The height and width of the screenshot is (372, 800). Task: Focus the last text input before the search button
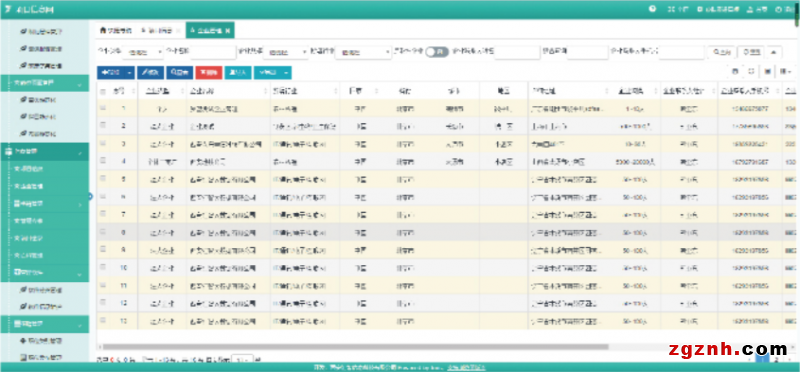(x=682, y=52)
